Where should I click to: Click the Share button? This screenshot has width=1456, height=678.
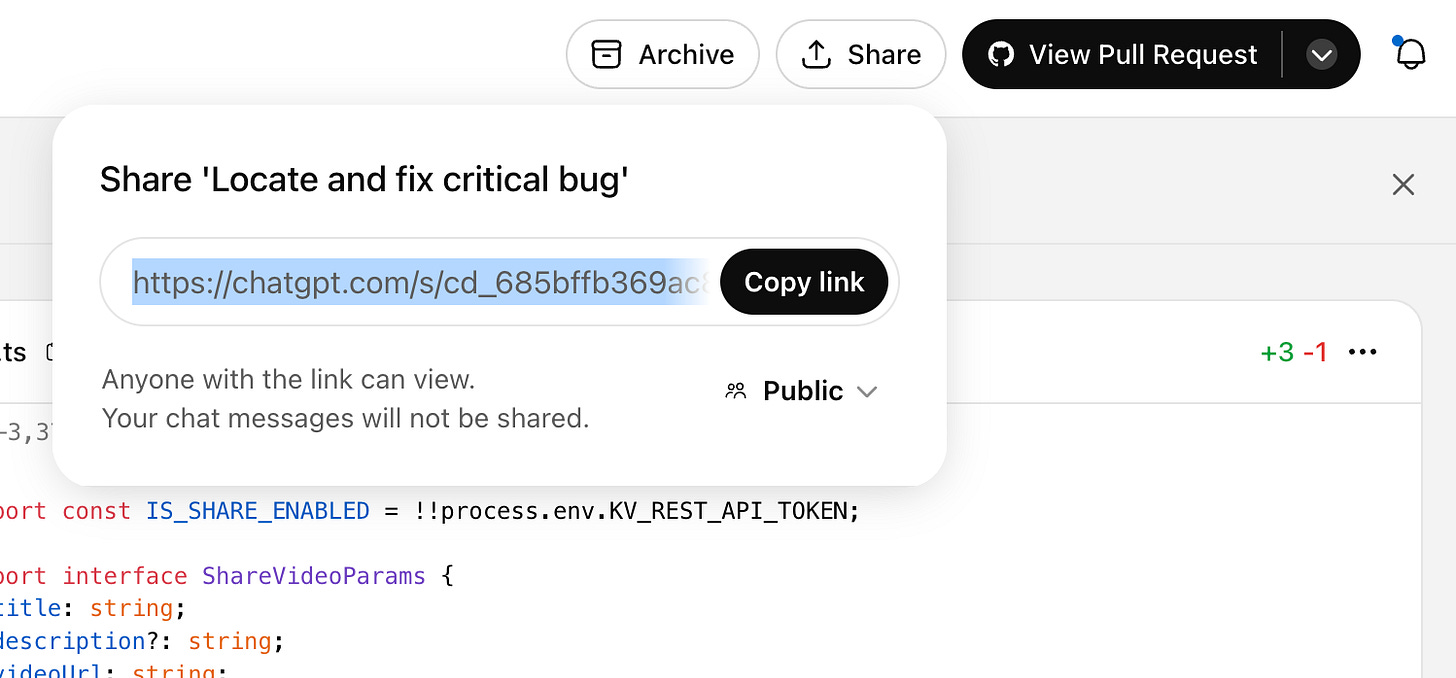[x=860, y=54]
